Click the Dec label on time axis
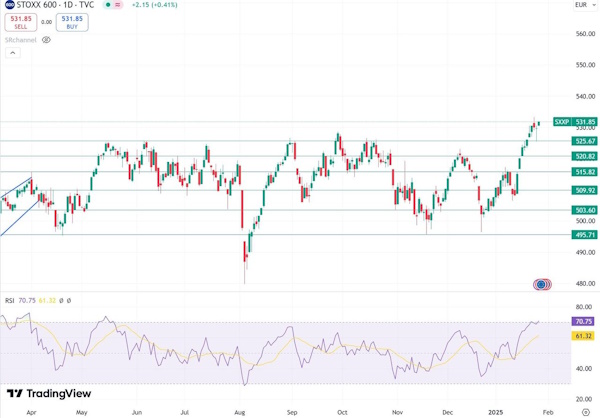The image size is (600, 418). pyautogui.click(x=447, y=413)
